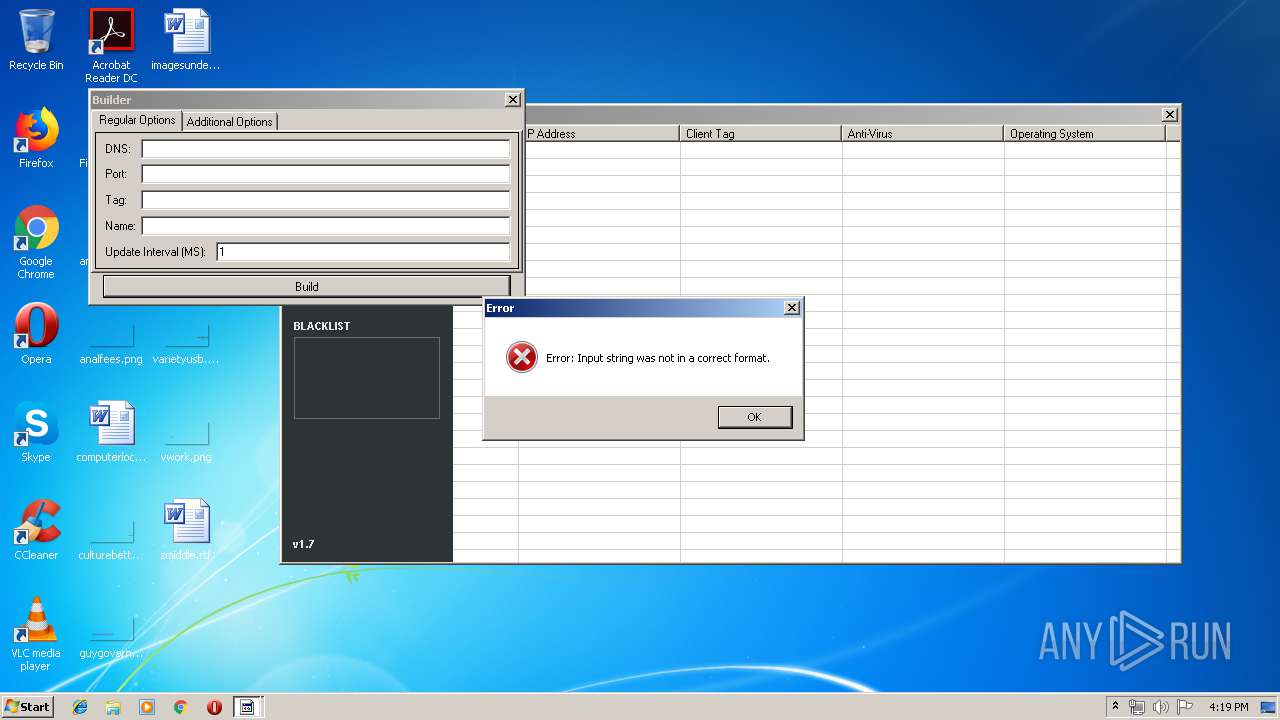
Task: Click the clock showing 4:19 PM
Action: tap(1228, 707)
